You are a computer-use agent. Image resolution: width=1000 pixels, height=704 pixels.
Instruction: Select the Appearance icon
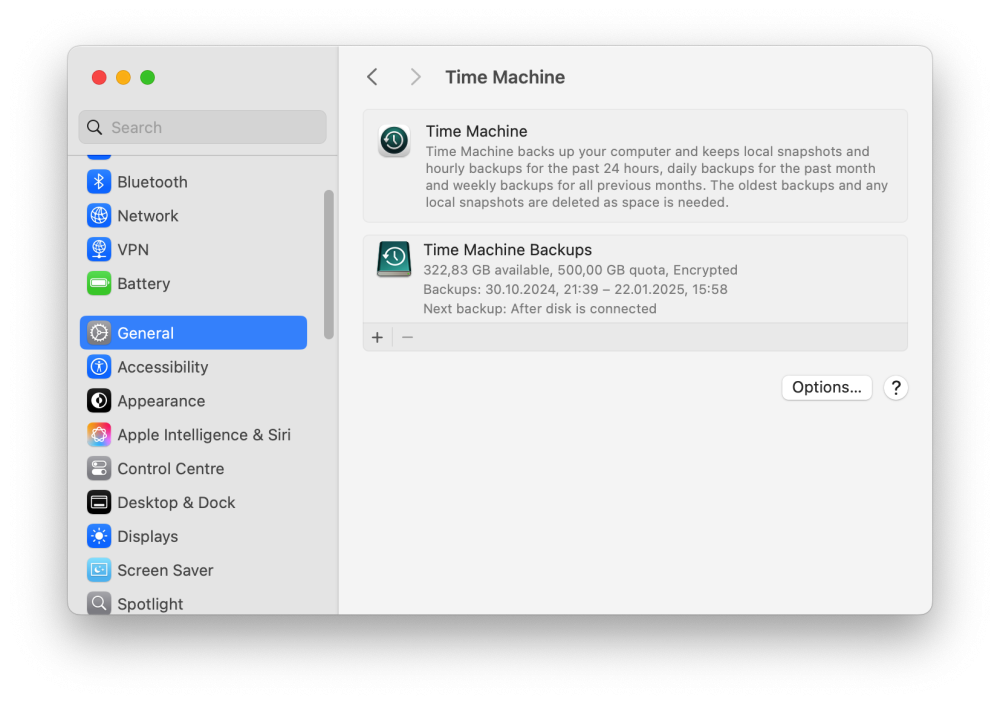[x=99, y=400]
